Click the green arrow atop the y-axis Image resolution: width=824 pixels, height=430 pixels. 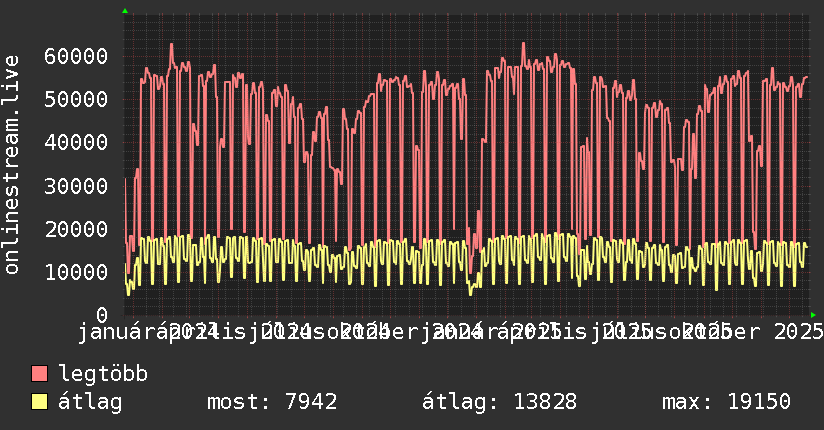[x=125, y=11]
